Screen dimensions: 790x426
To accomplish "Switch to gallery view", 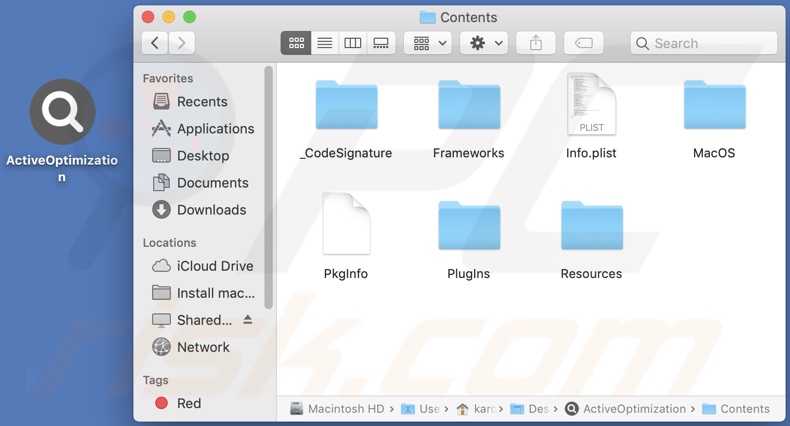I will (381, 43).
